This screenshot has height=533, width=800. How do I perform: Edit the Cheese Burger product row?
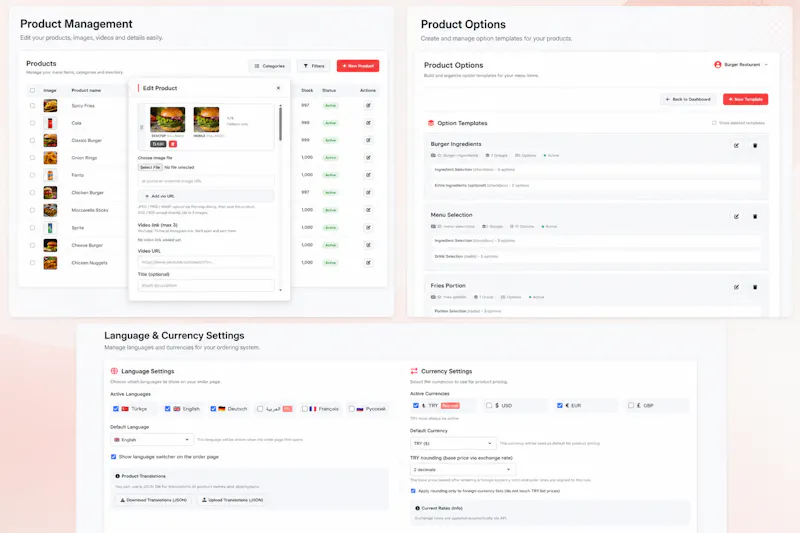tap(368, 245)
